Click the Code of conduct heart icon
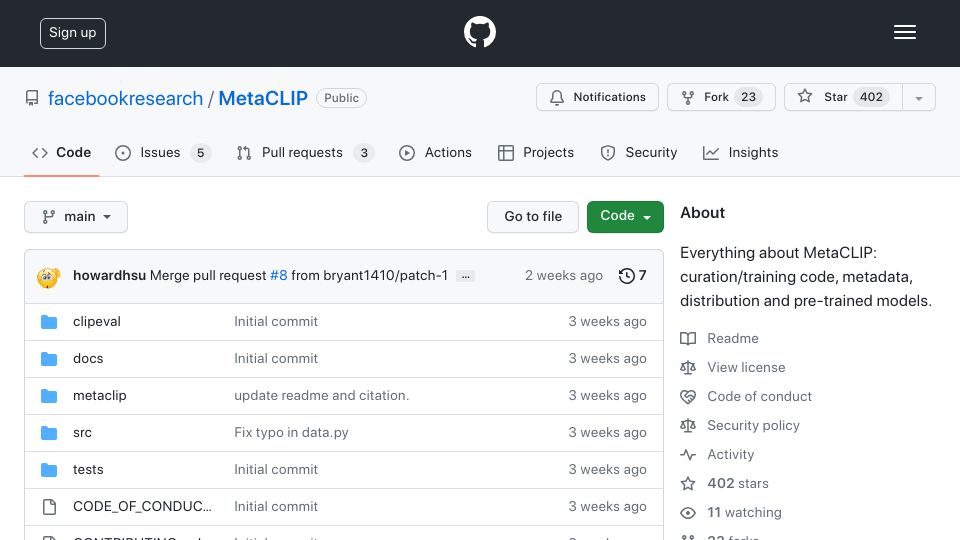Viewport: 960px width, 540px height. coord(688,397)
